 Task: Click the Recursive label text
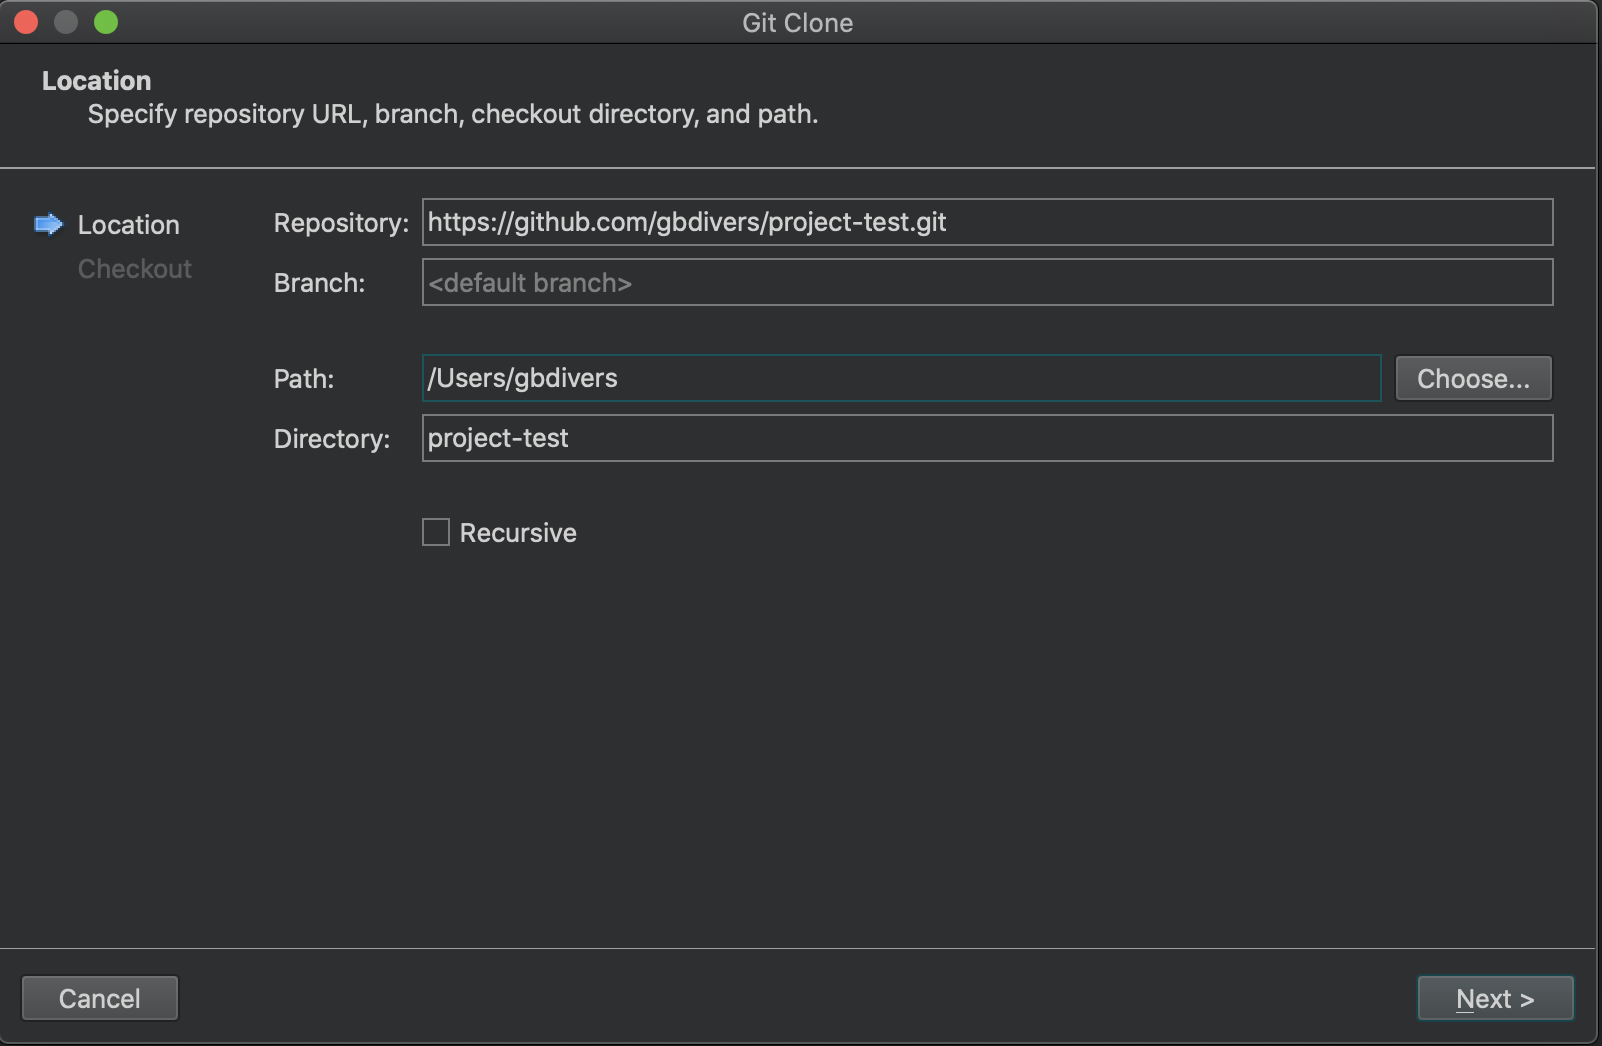point(518,533)
